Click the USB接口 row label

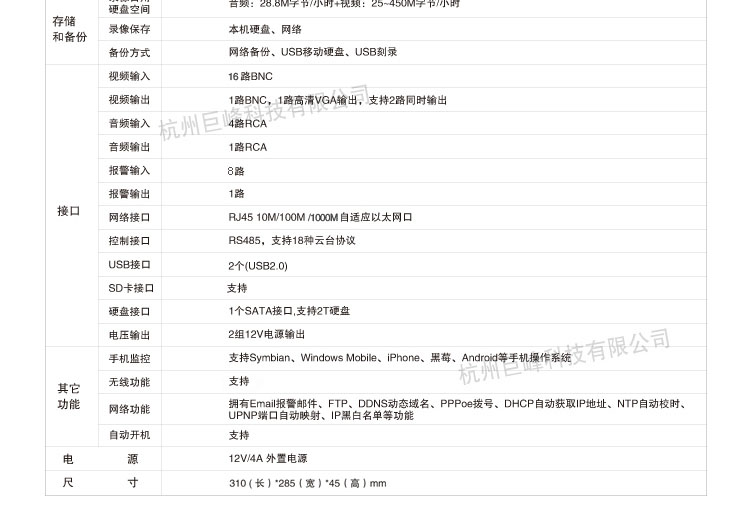[129, 265]
